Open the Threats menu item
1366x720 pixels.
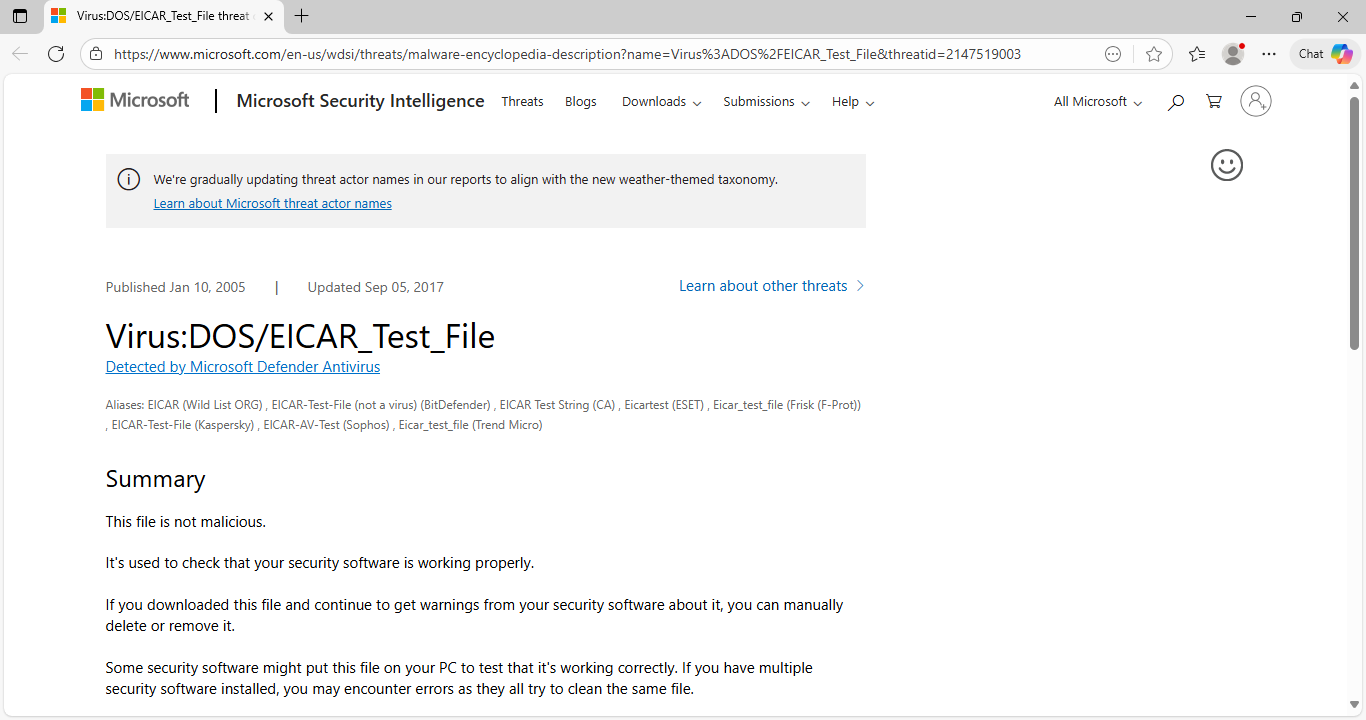[522, 102]
